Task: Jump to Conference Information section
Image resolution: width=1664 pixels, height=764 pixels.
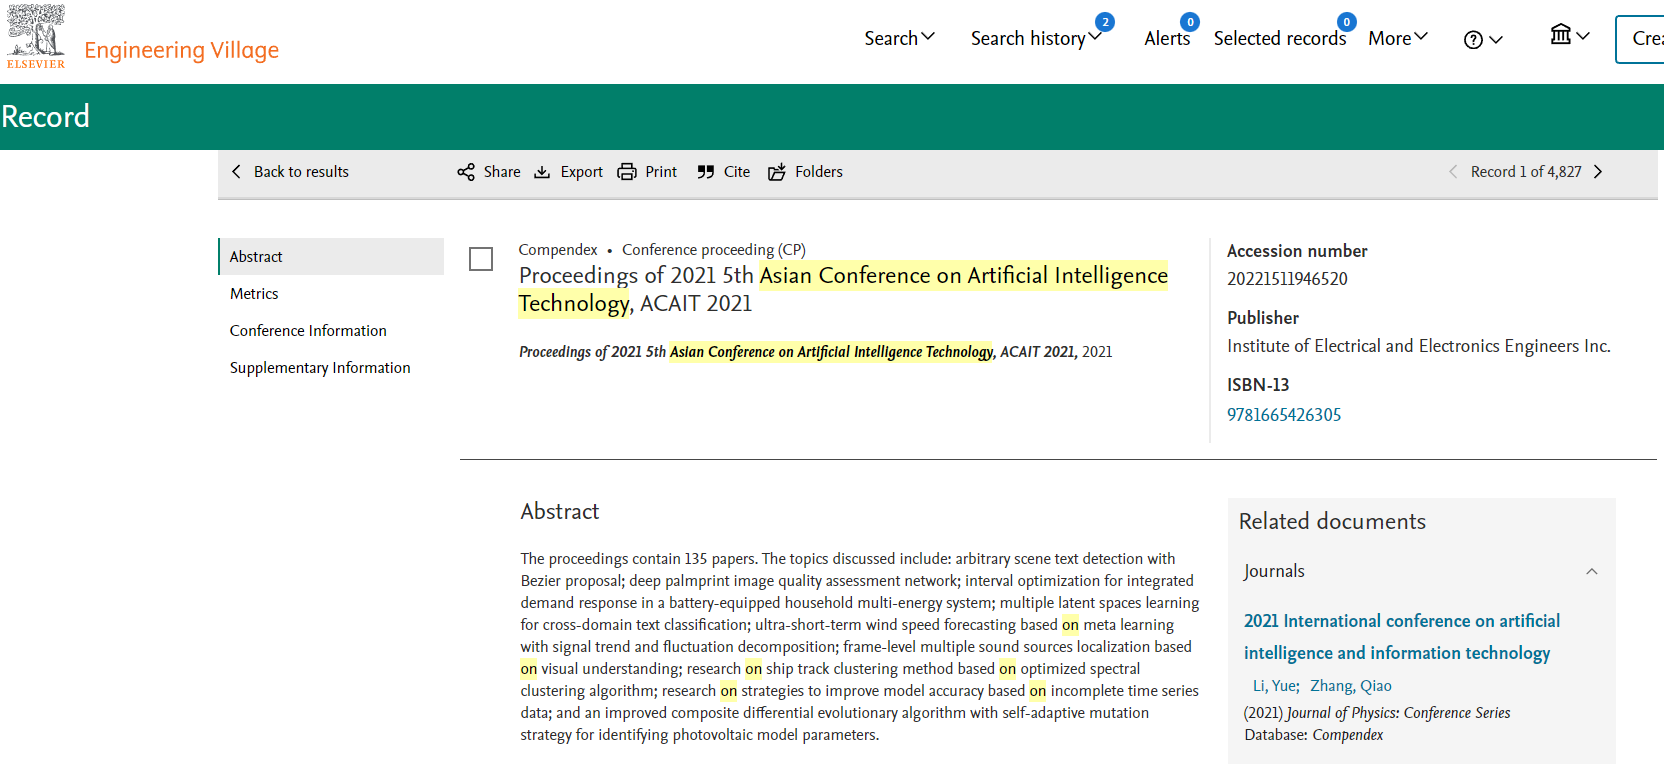Action: coord(308,331)
